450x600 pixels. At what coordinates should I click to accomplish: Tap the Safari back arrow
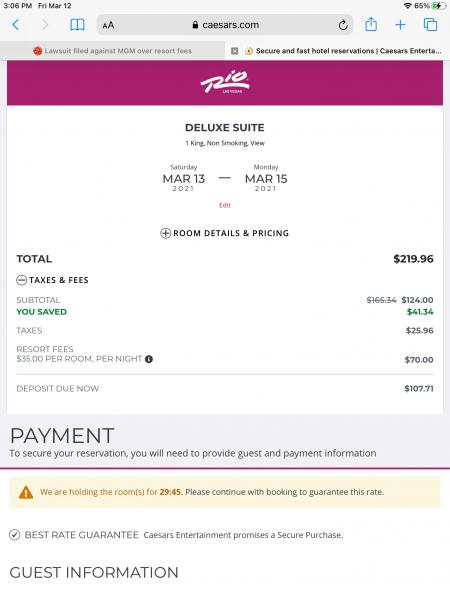(15, 25)
